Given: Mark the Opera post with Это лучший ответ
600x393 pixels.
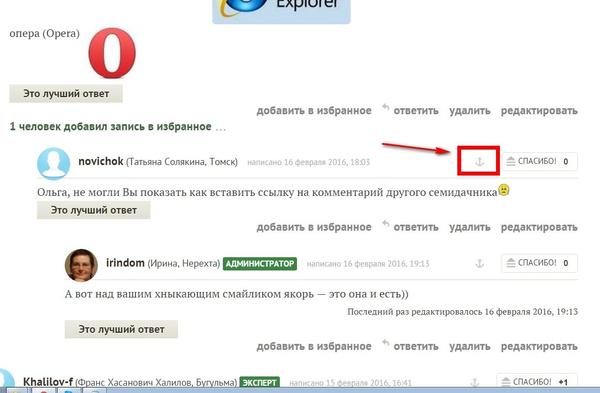Looking at the screenshot, I should point(66,94).
